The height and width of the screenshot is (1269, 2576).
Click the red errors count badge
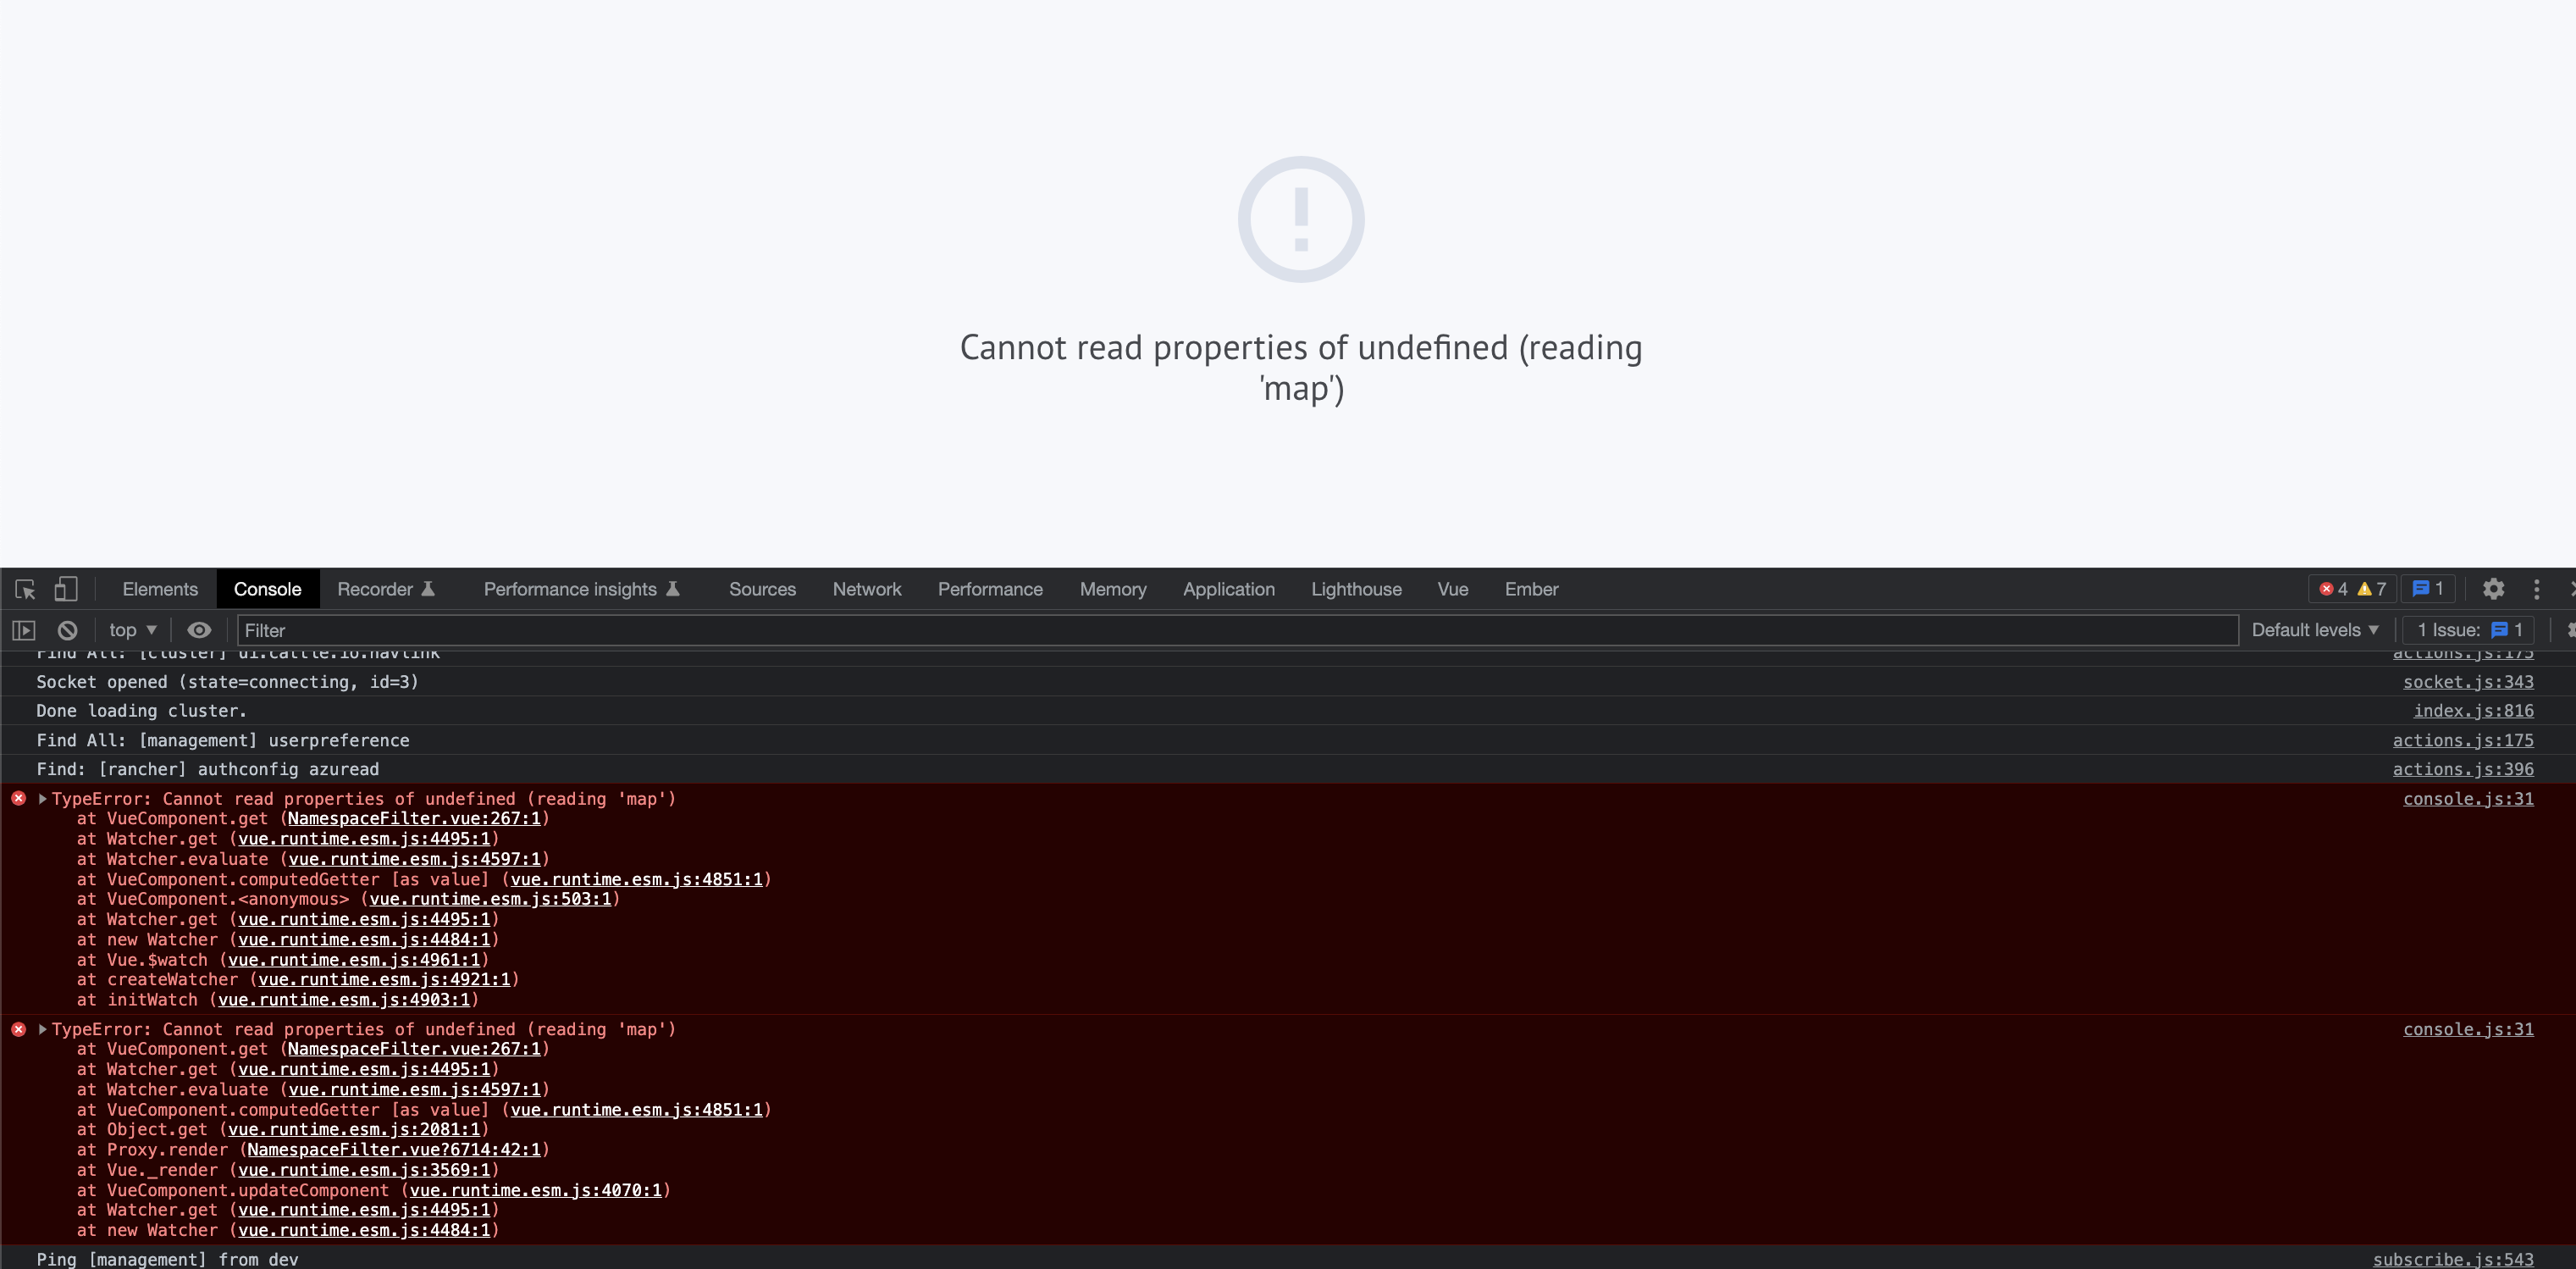pos(2333,589)
